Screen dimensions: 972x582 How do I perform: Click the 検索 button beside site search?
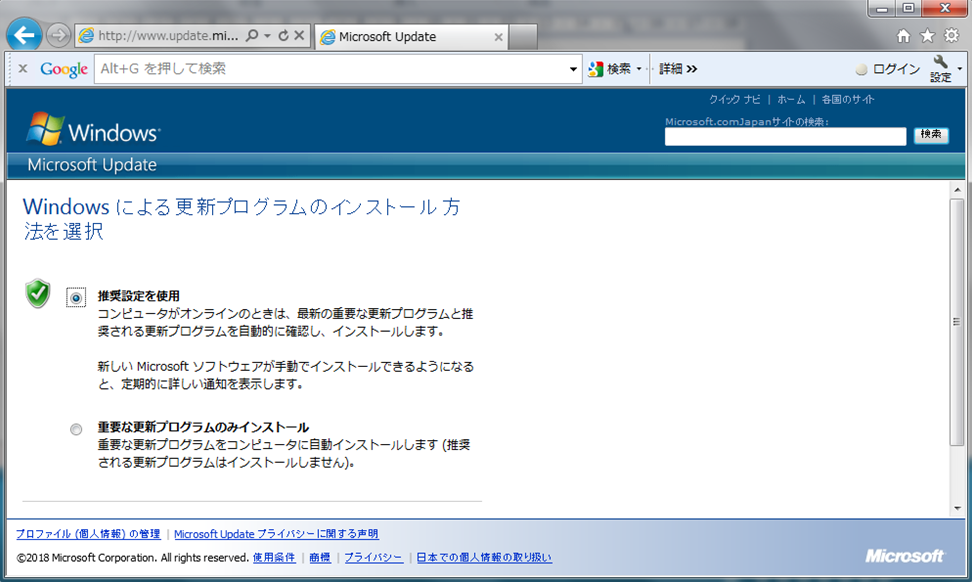(931, 134)
